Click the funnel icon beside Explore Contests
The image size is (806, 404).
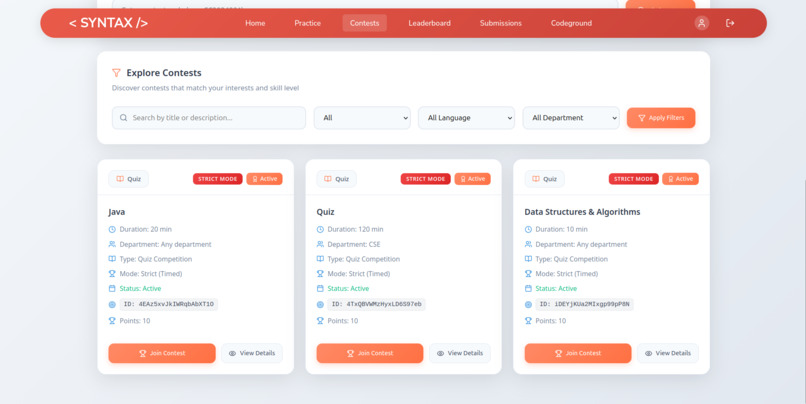(x=116, y=73)
